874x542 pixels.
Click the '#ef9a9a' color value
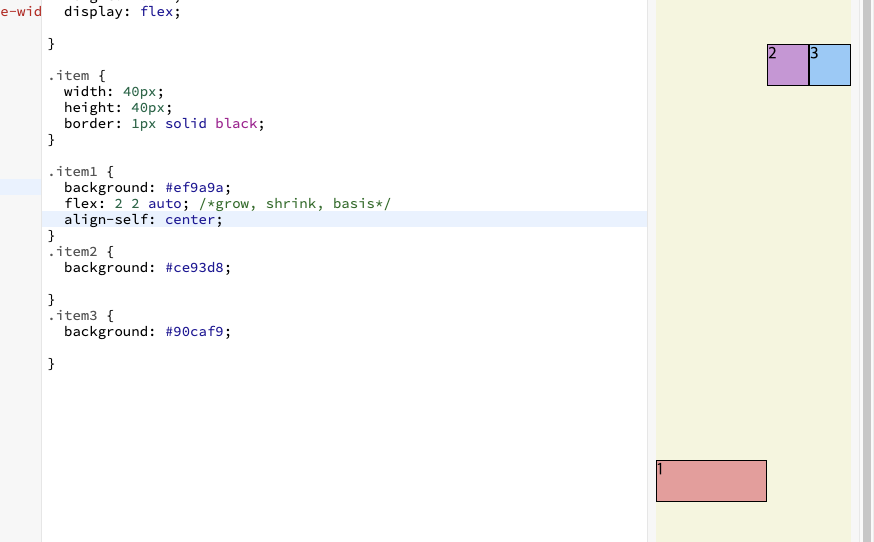click(194, 187)
